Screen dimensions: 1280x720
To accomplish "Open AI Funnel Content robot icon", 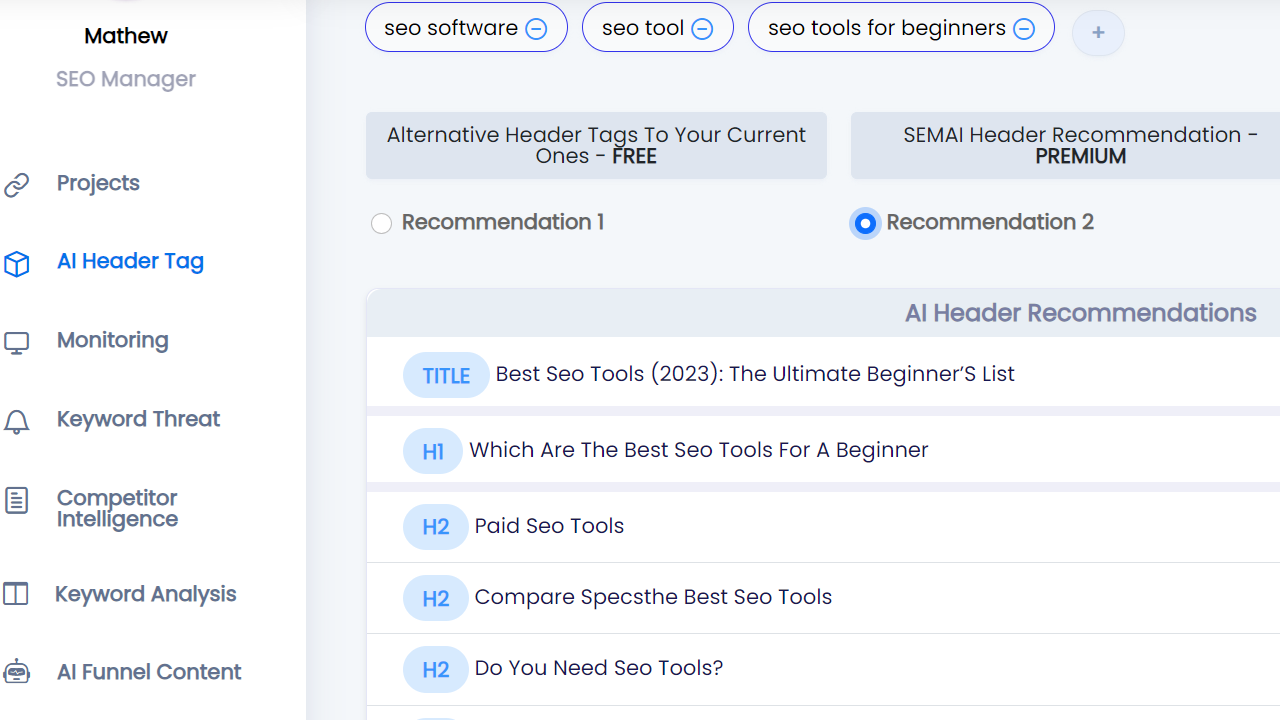I will (x=17, y=671).
